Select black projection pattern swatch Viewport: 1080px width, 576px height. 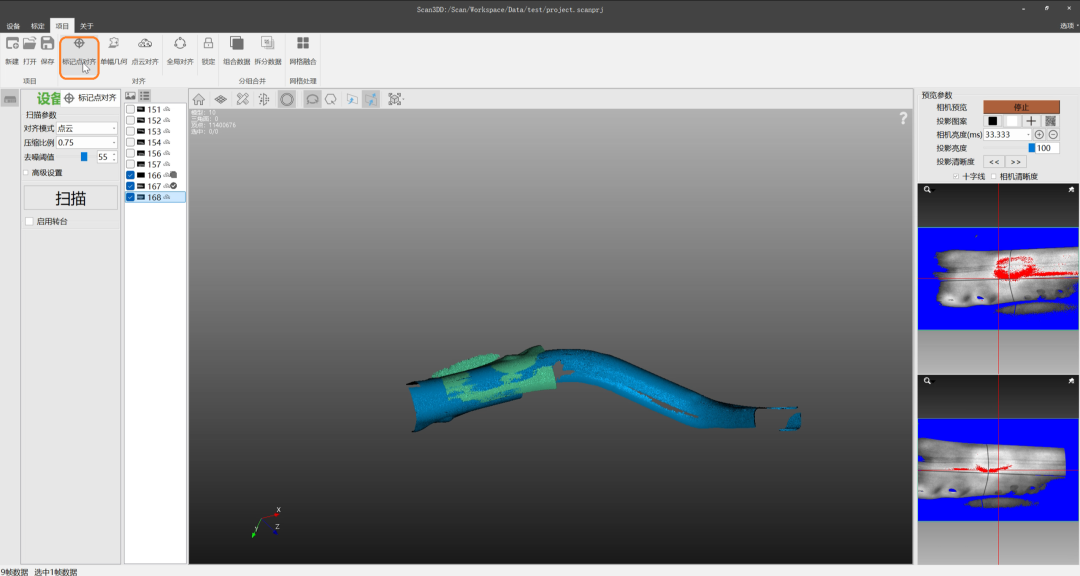point(993,121)
